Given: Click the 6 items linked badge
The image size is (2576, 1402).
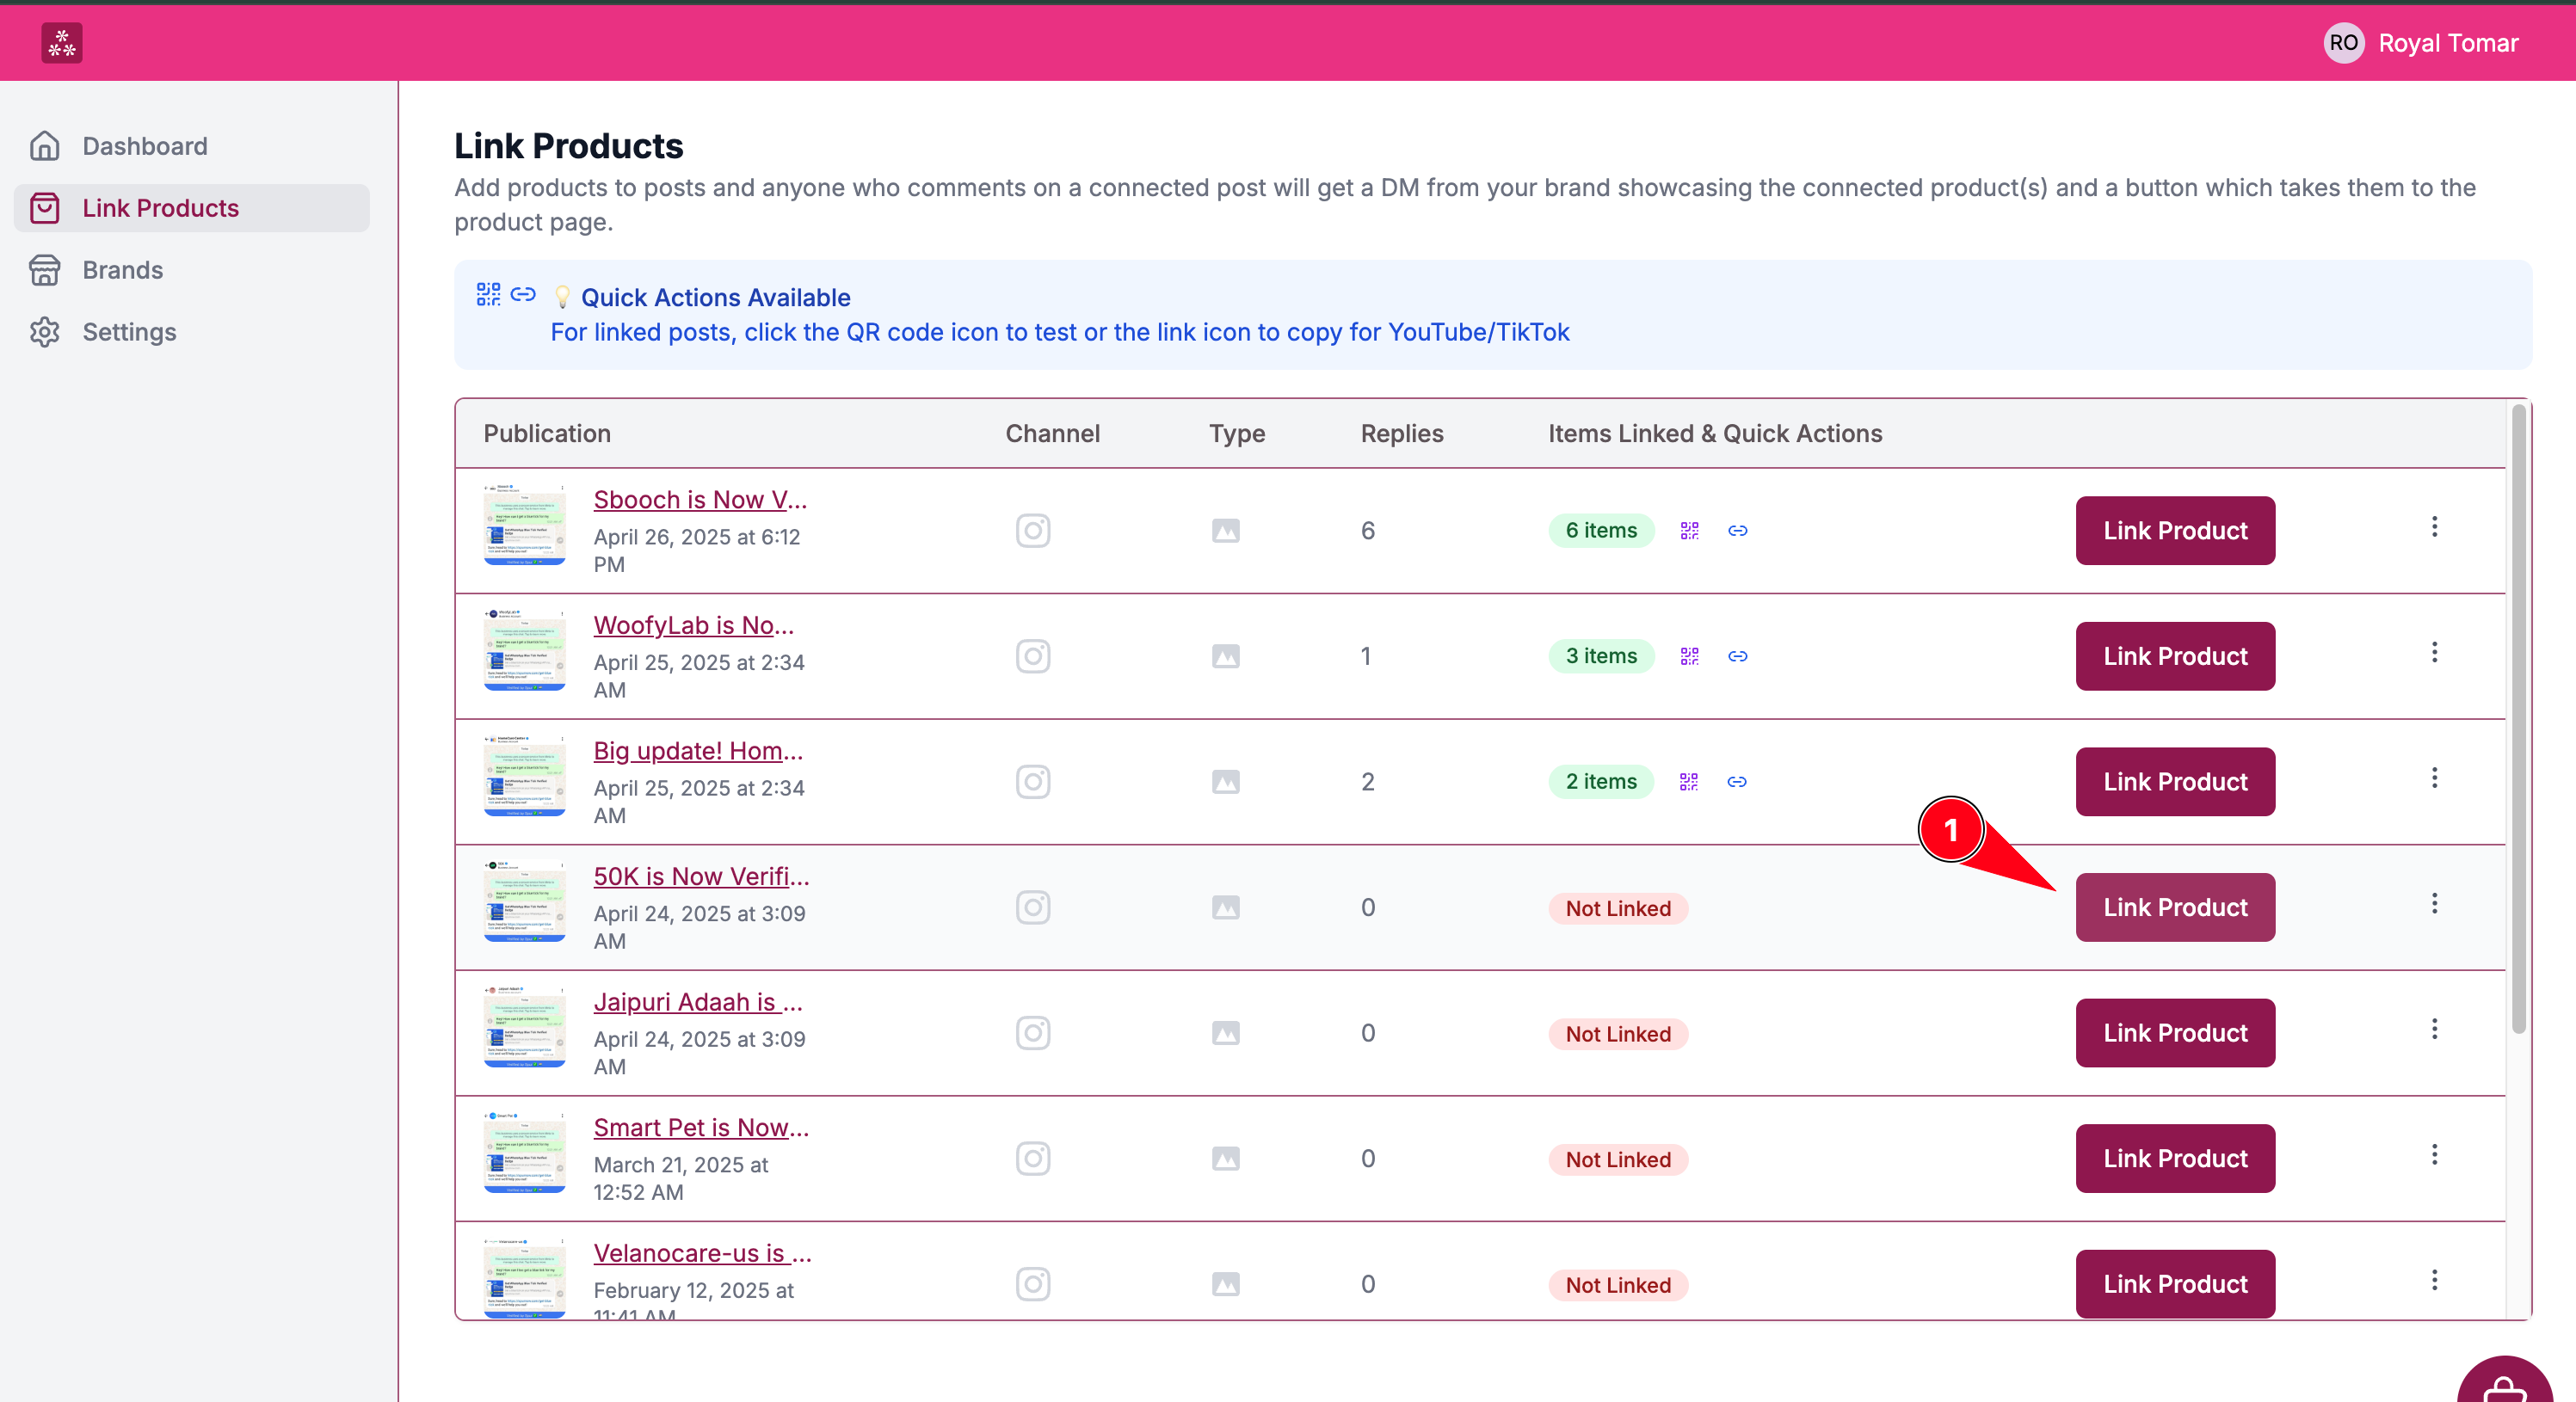Looking at the screenshot, I should [x=1600, y=530].
